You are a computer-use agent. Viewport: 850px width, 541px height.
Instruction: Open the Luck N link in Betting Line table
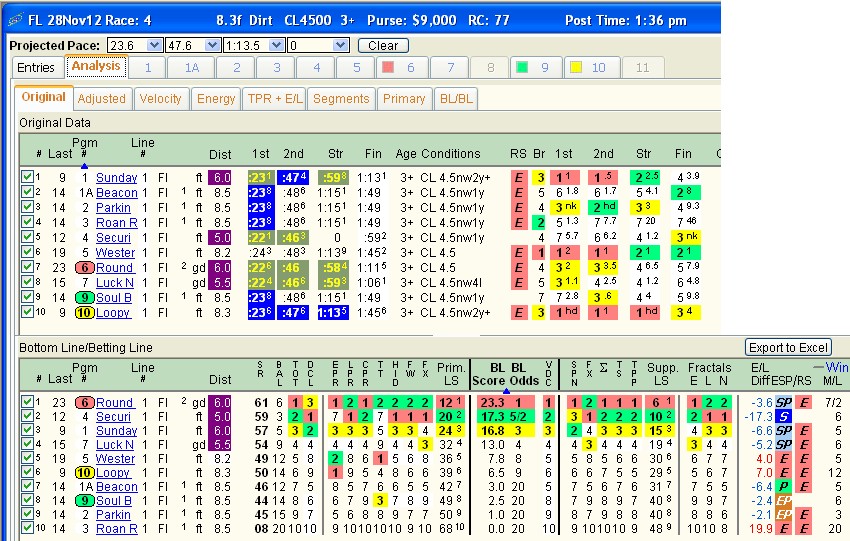pyautogui.click(x=114, y=445)
